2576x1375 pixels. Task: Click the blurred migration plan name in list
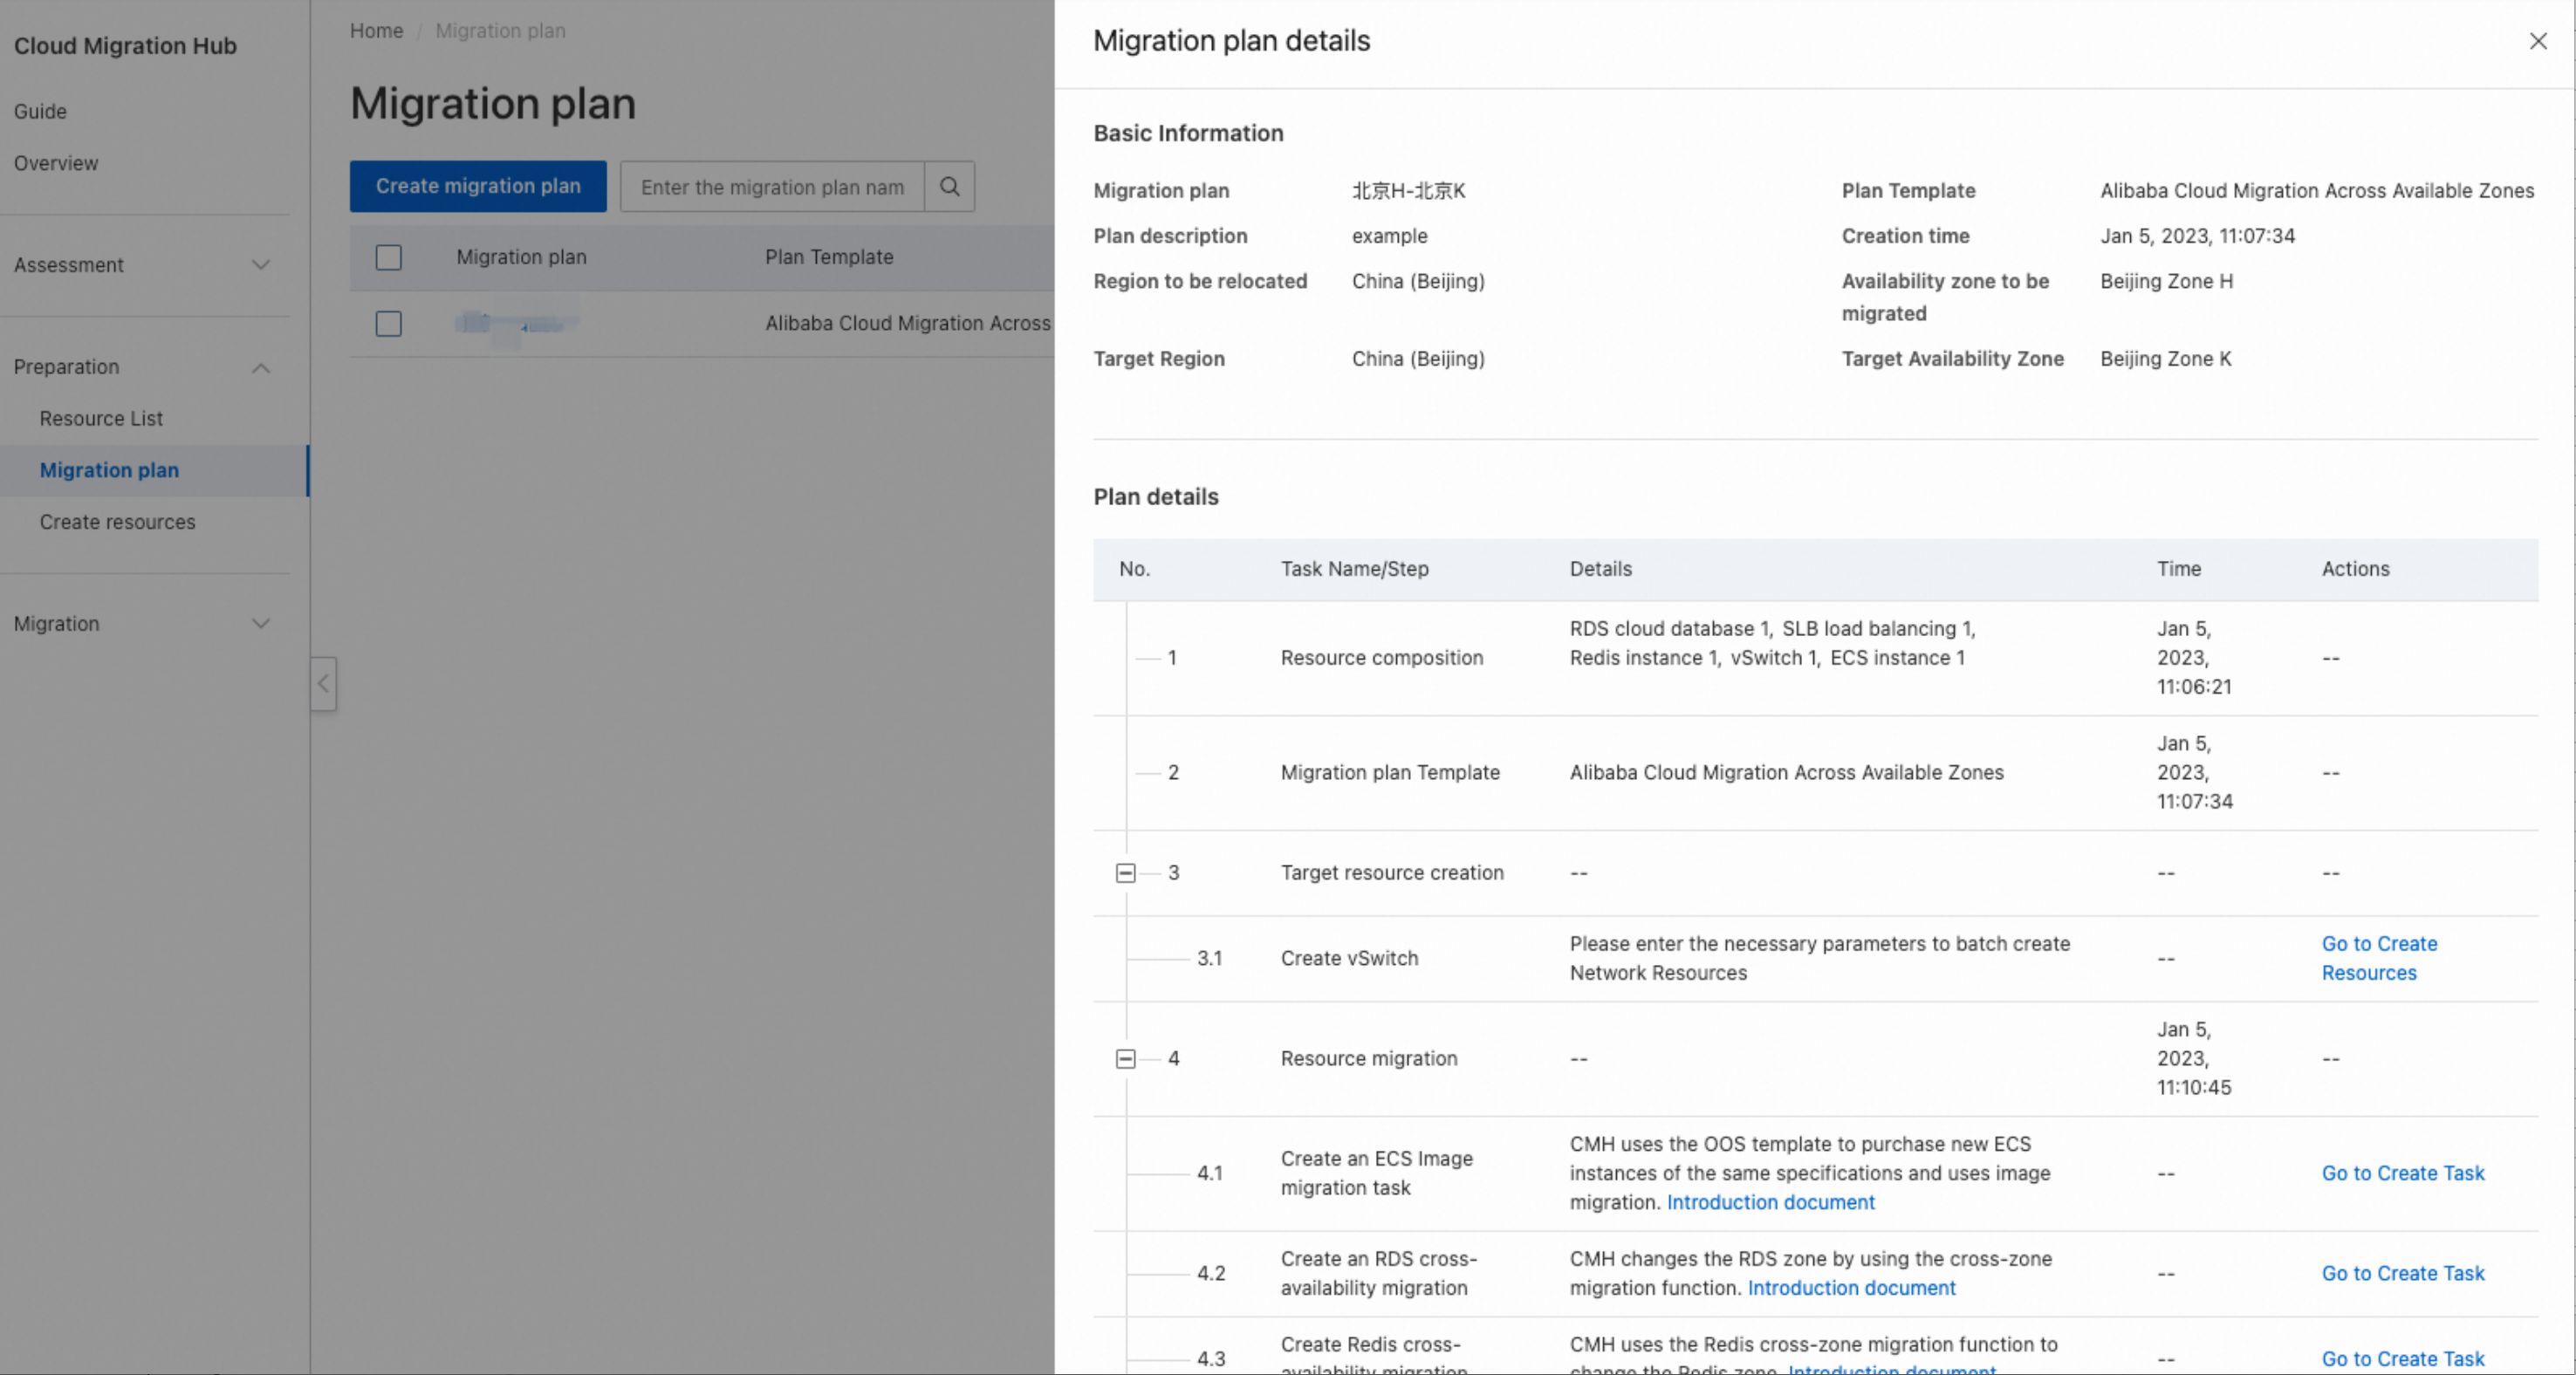(x=516, y=323)
